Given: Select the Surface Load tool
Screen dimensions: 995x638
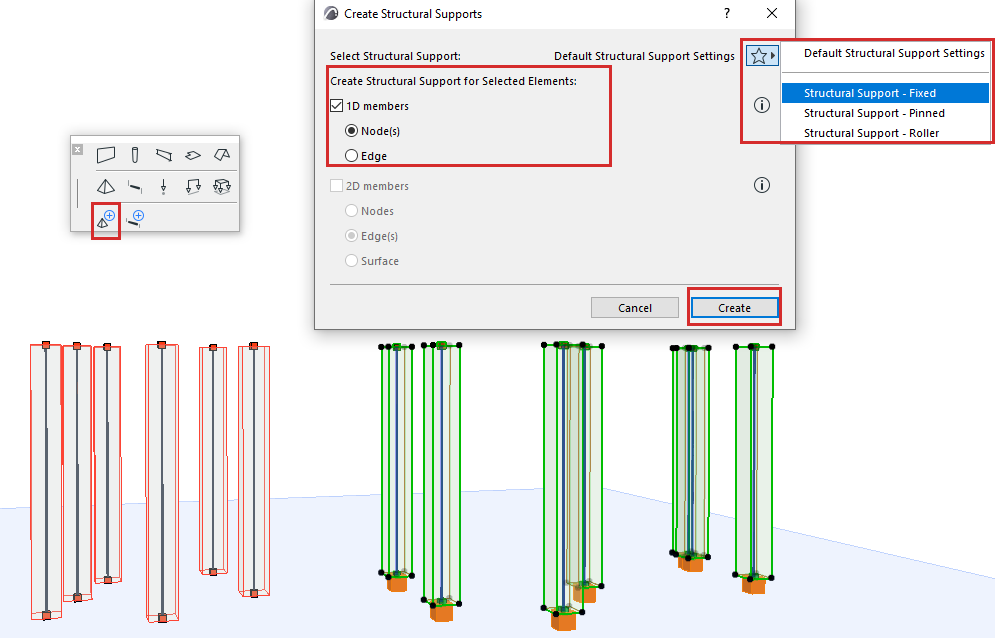Looking at the screenshot, I should coord(221,187).
